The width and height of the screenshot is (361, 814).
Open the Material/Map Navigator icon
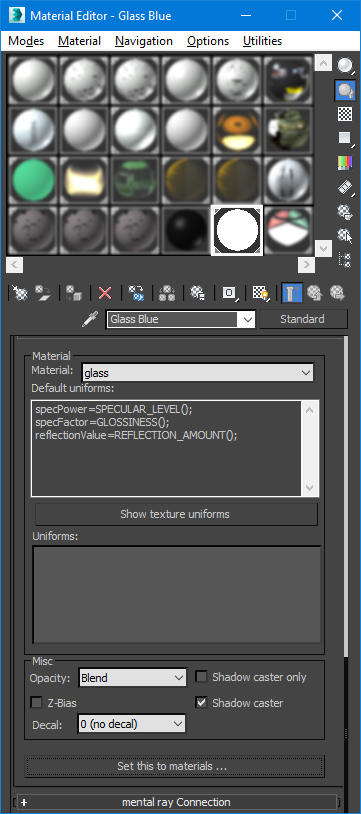coord(345,259)
